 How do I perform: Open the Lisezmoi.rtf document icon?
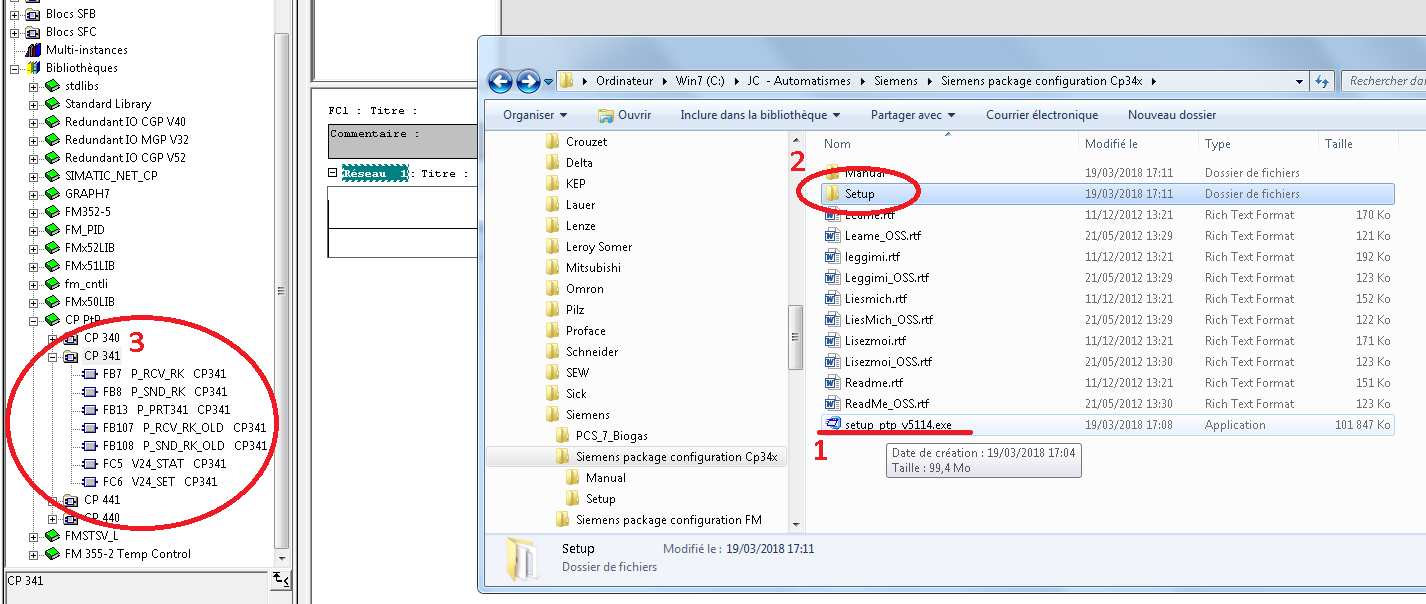click(x=832, y=341)
